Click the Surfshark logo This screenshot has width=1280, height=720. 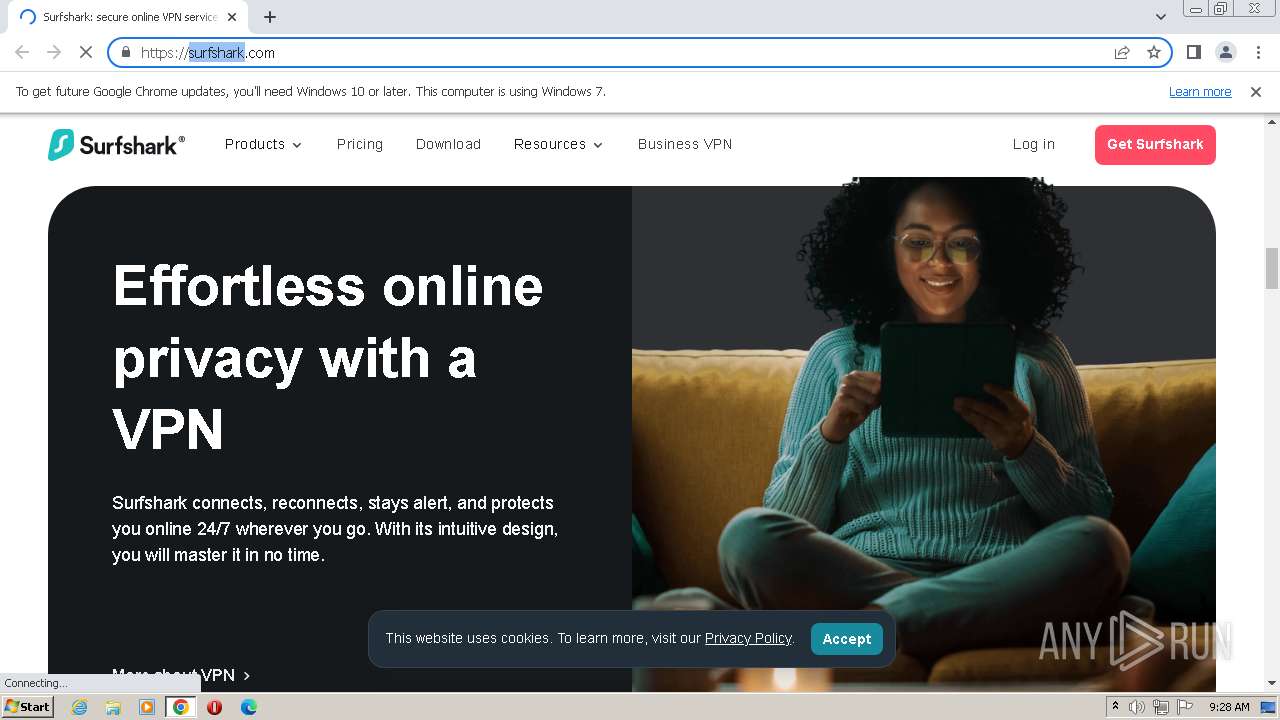point(116,145)
